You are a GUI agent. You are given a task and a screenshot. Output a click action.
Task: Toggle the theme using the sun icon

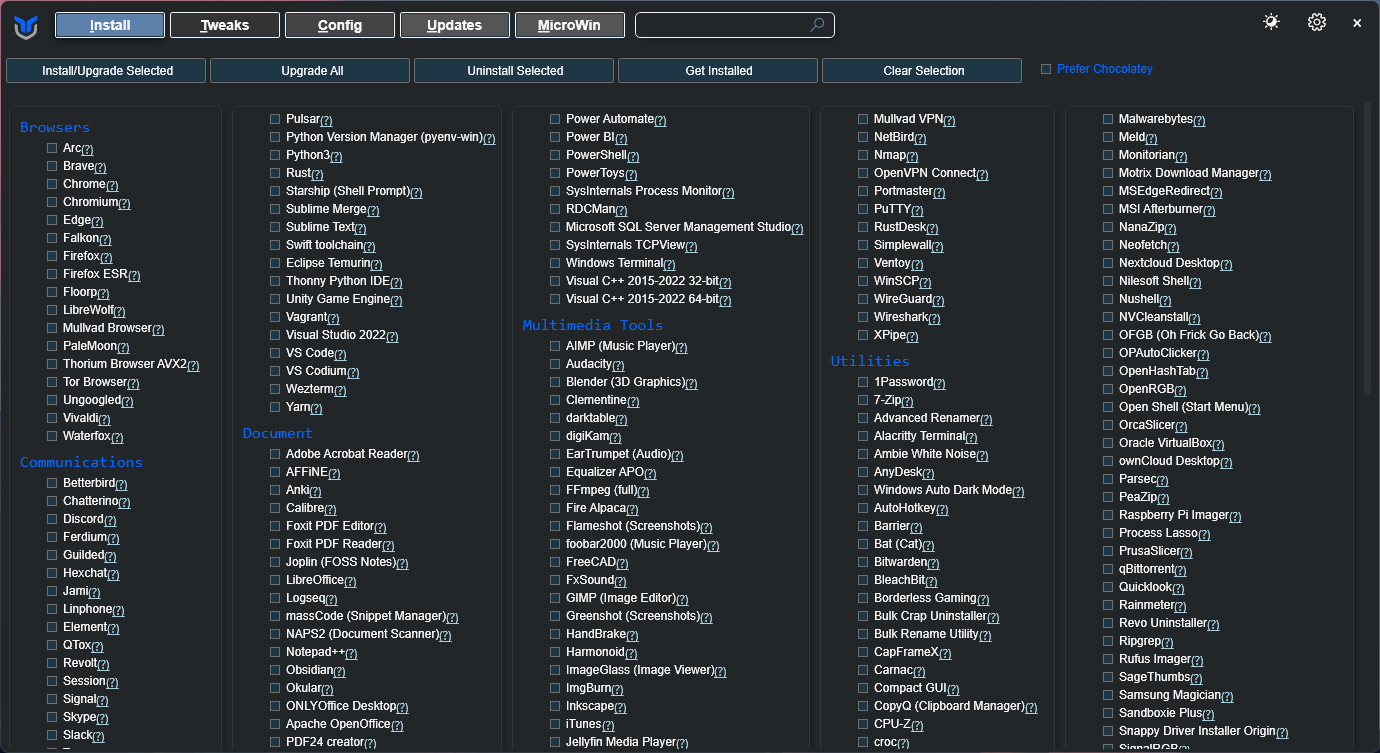click(1271, 22)
